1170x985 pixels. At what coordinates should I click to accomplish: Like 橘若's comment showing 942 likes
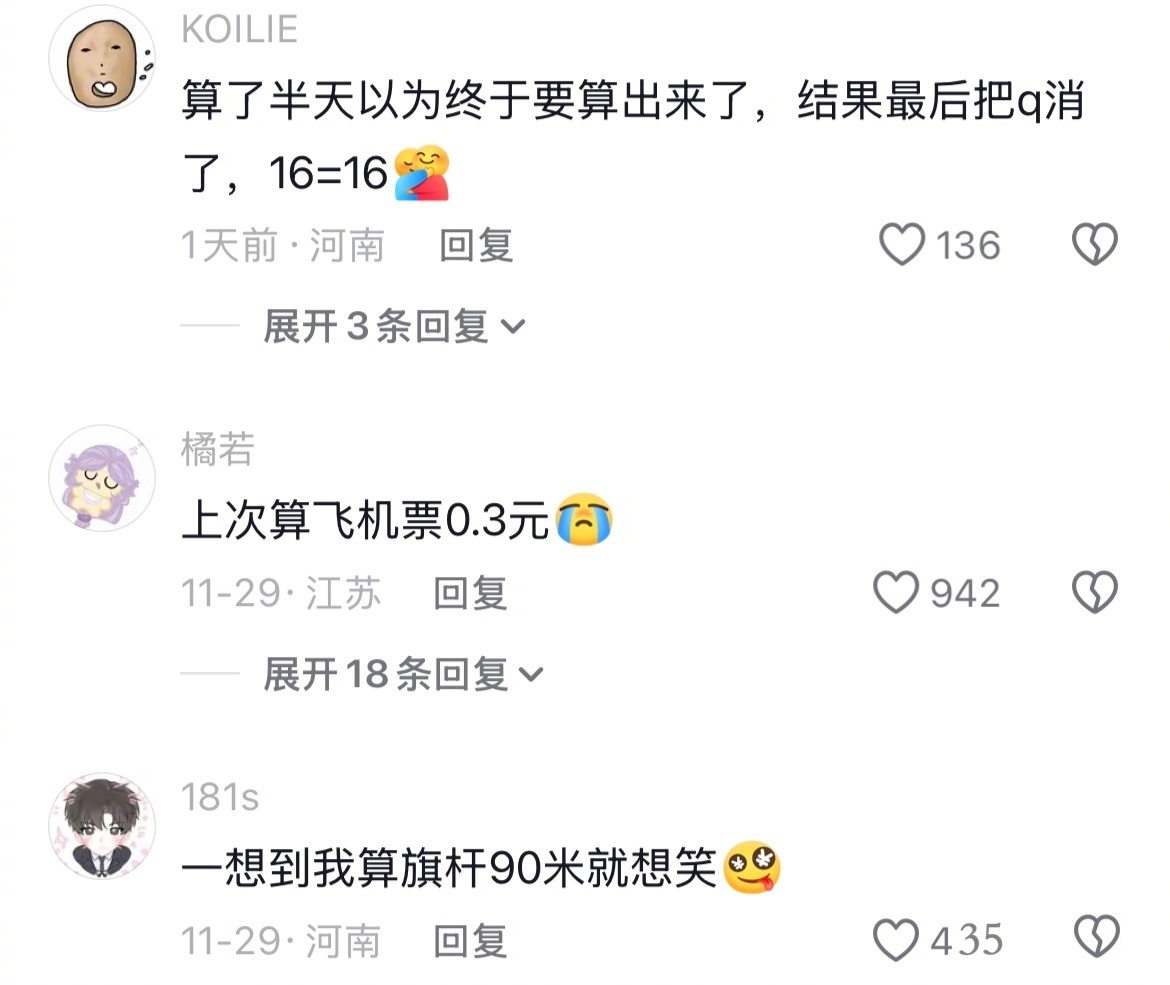click(896, 592)
